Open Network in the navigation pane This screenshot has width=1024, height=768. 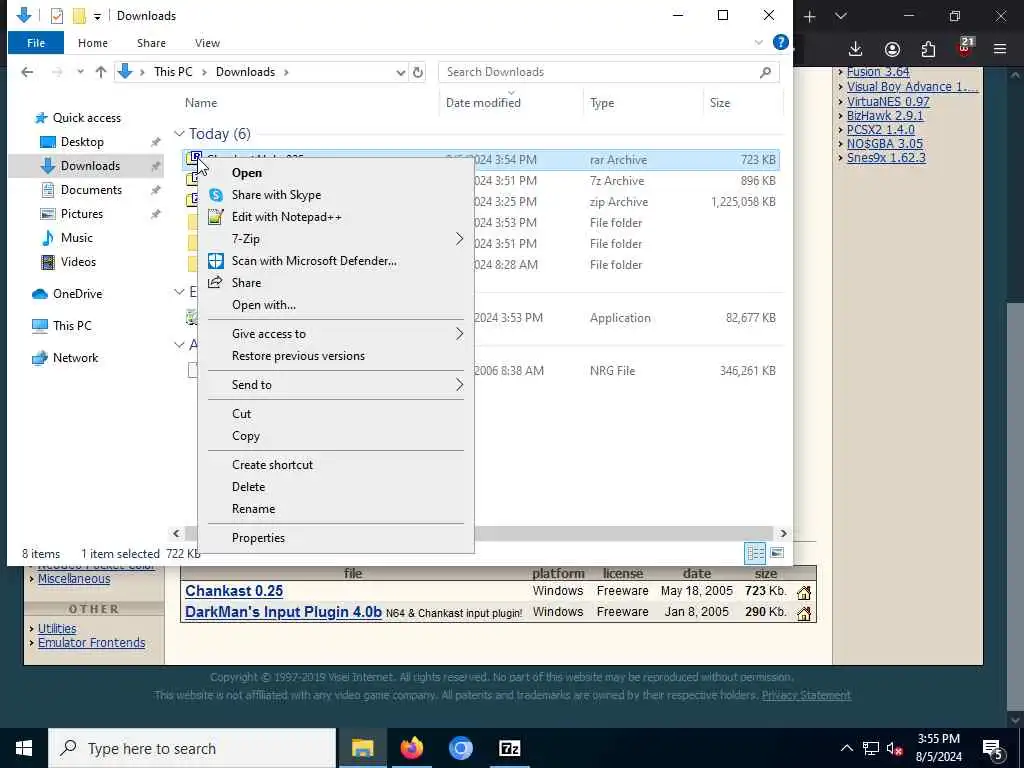(75, 358)
